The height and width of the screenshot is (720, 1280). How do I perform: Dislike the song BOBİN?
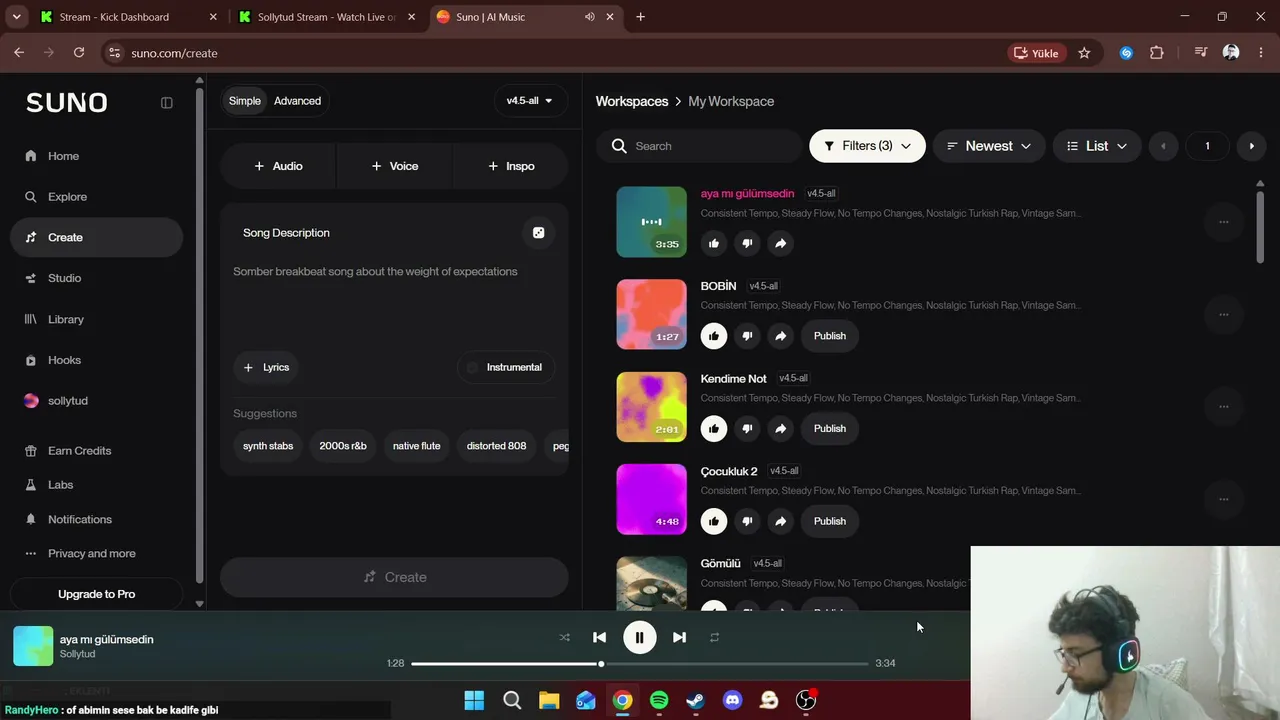click(747, 336)
